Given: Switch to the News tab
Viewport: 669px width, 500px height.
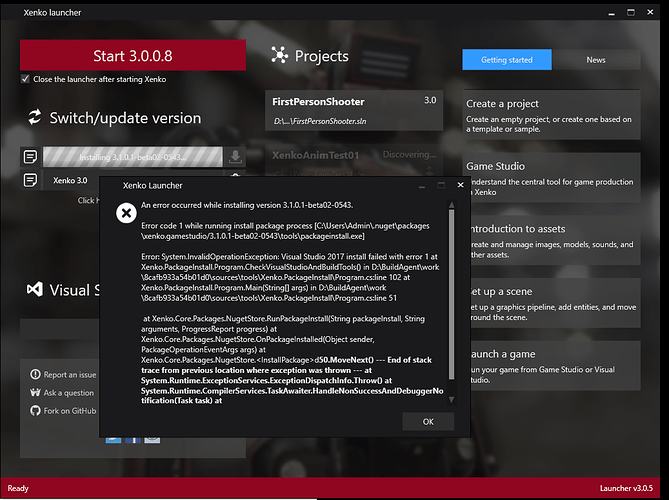Looking at the screenshot, I should tap(596, 60).
